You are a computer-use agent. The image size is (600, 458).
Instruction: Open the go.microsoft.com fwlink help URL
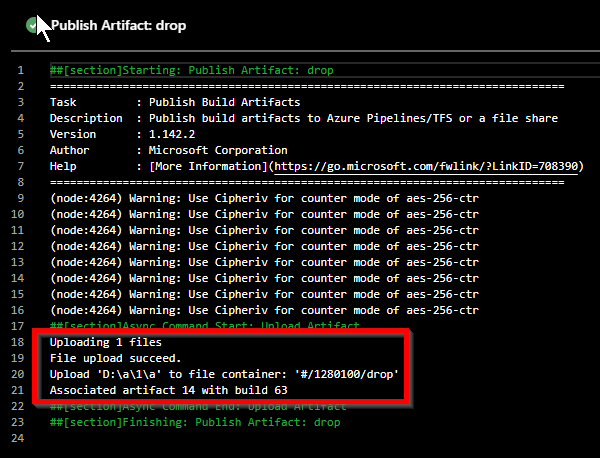pyautogui.click(x=427, y=166)
